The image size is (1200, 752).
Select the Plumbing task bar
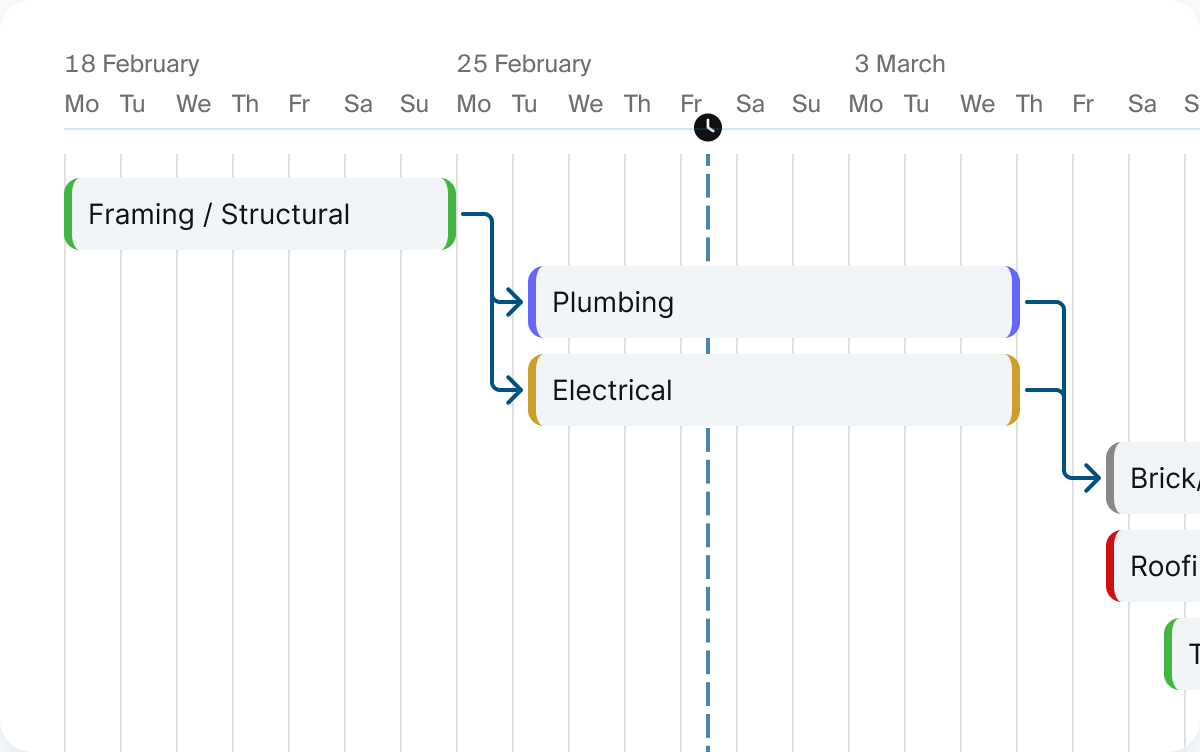point(770,302)
